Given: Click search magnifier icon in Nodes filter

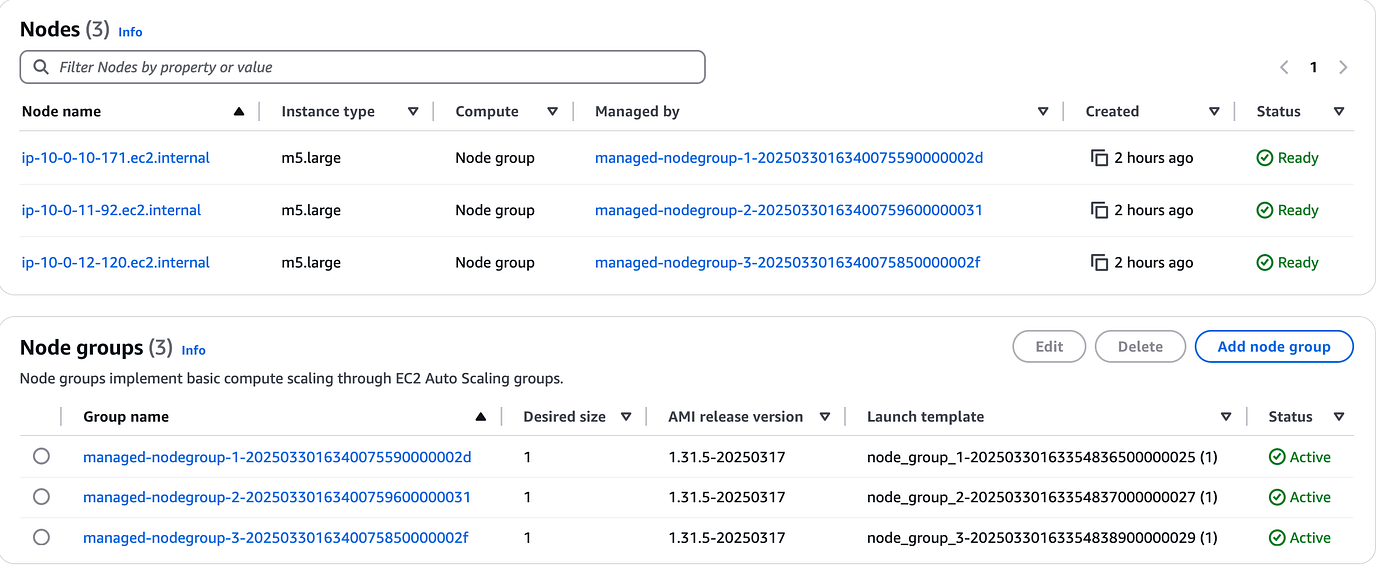Looking at the screenshot, I should (41, 67).
